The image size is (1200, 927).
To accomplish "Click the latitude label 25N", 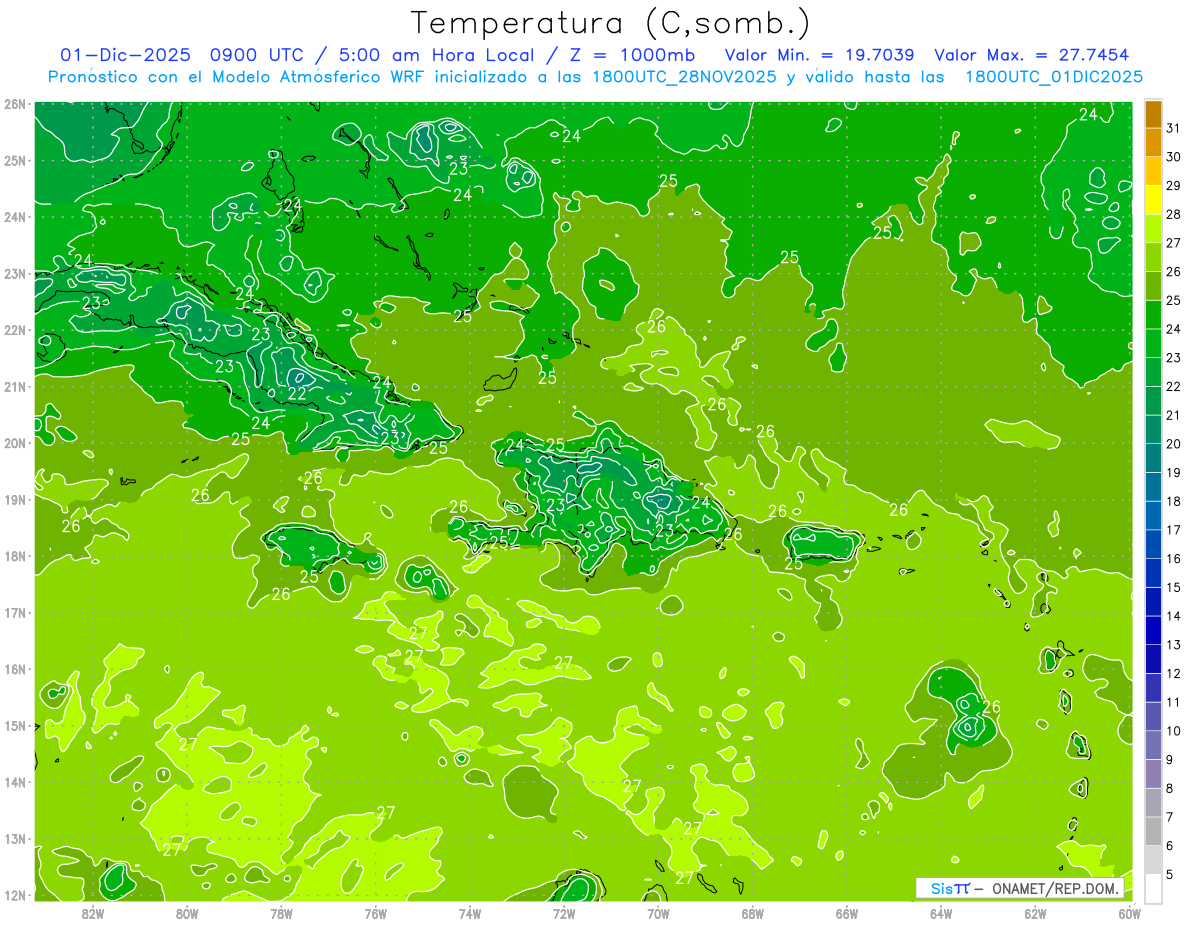I will pos(14,160).
